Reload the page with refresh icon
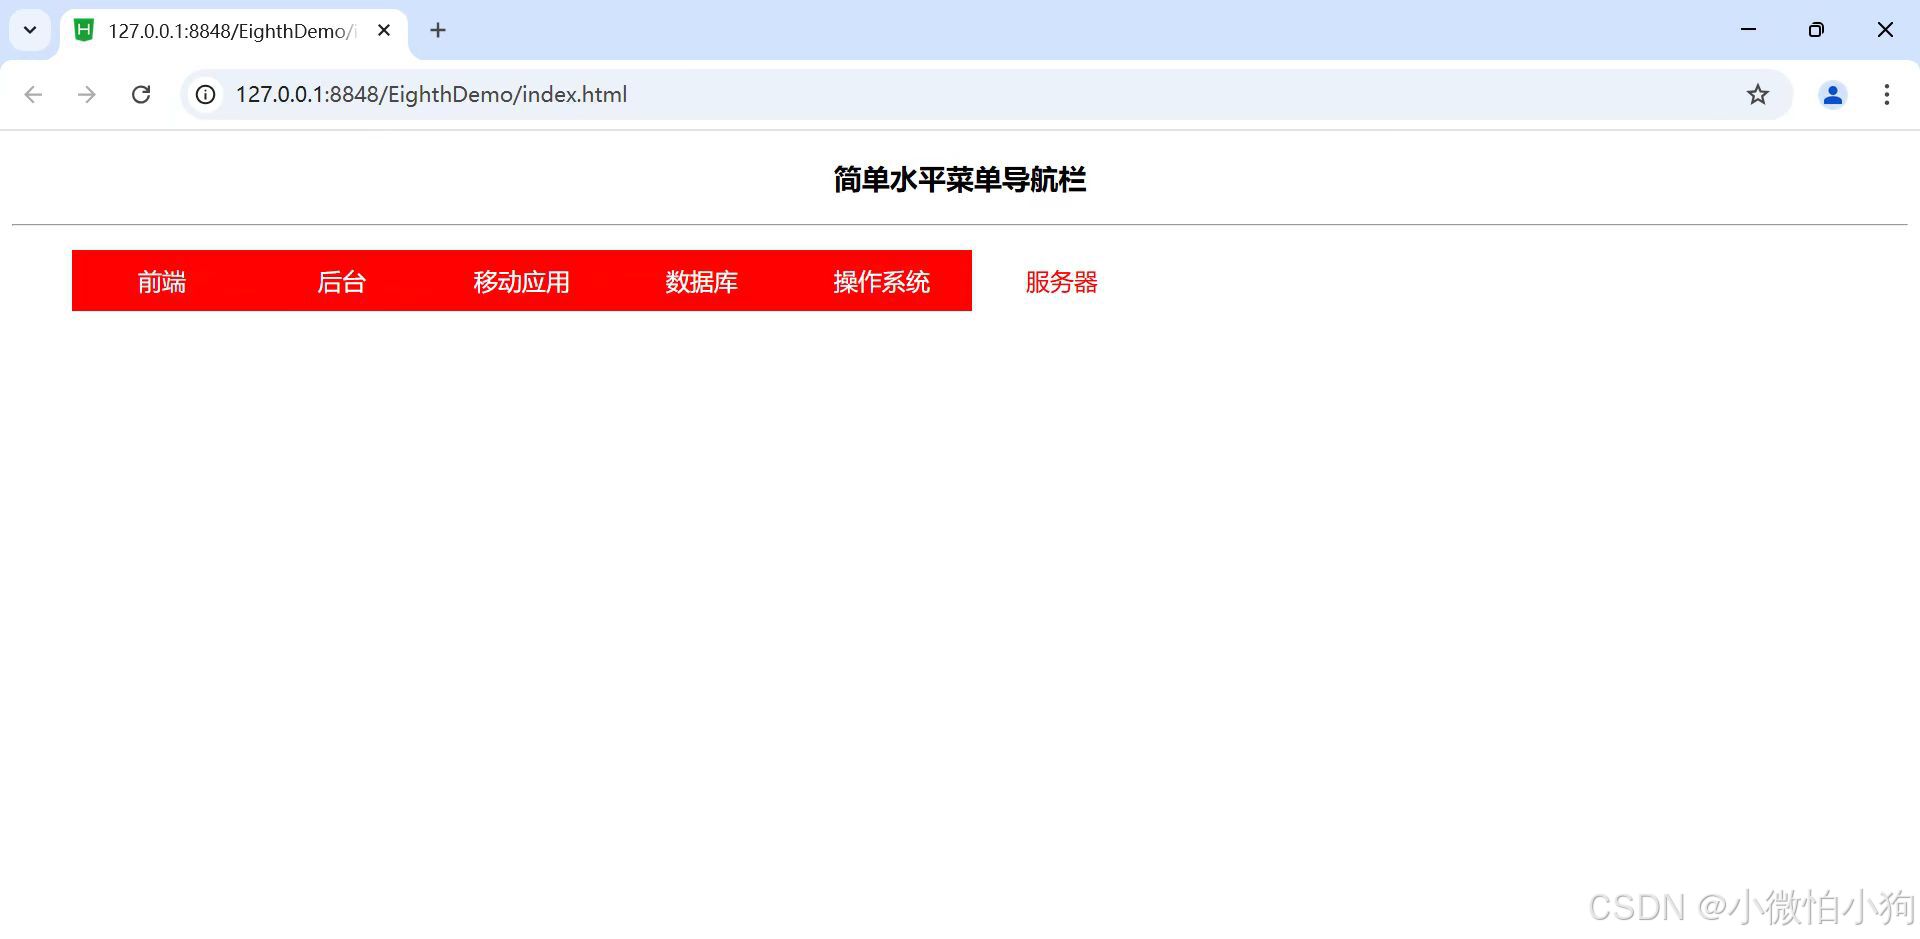Viewport: 1920px width, 939px height. click(141, 94)
